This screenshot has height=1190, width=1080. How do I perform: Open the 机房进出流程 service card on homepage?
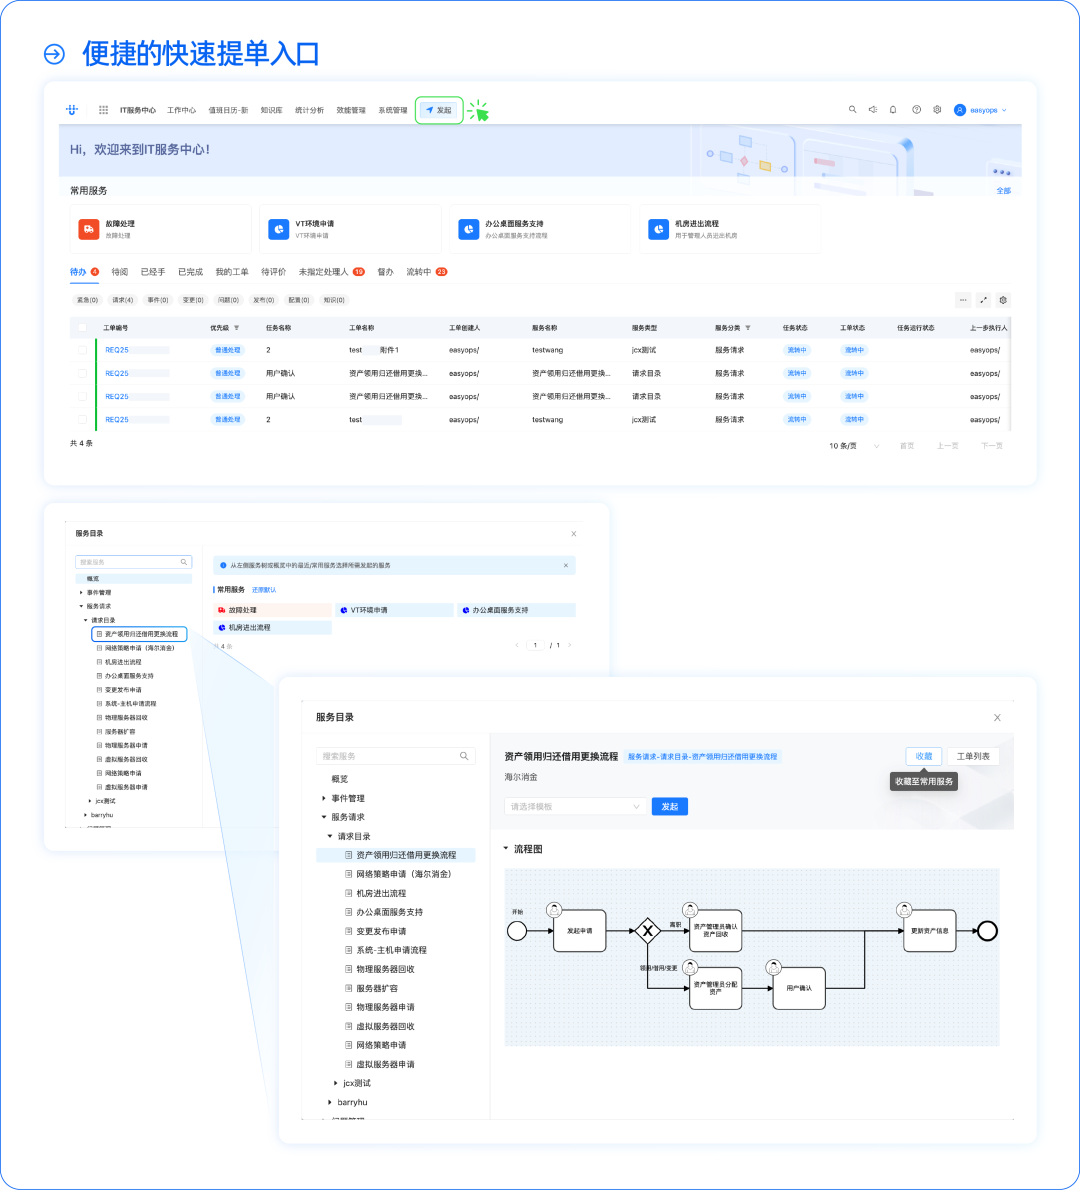(x=730, y=228)
